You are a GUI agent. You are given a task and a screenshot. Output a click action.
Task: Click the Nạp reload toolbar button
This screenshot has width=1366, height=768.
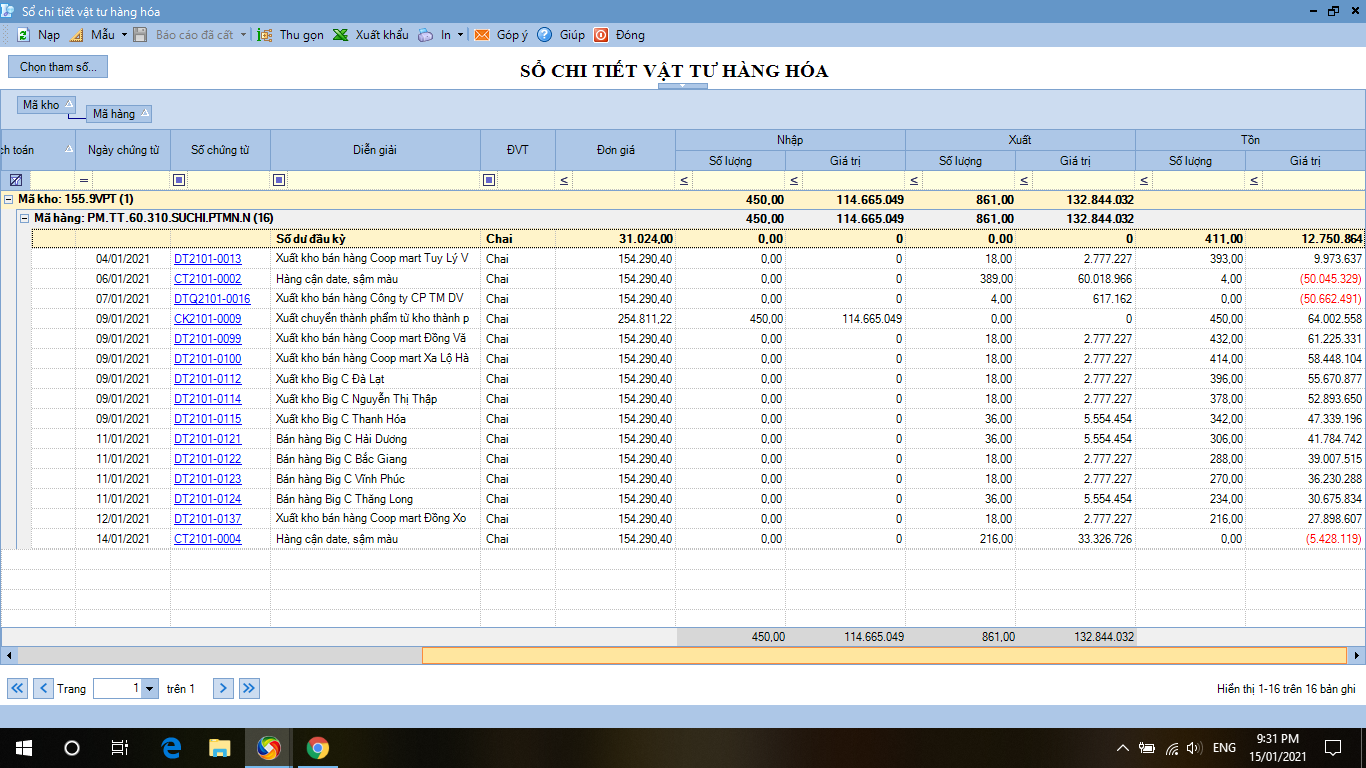point(38,35)
